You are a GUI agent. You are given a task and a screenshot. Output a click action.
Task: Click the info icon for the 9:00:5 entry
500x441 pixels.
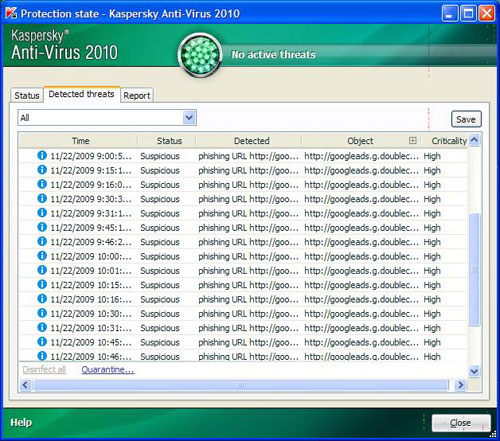coord(42,155)
